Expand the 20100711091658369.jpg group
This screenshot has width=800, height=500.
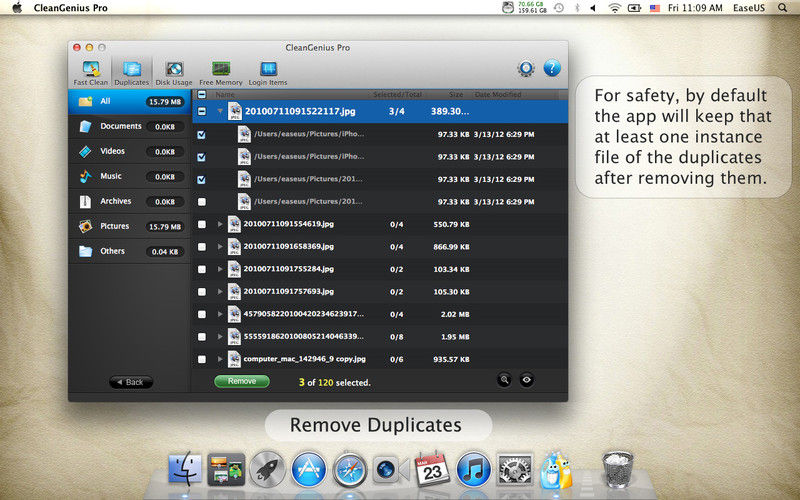tap(220, 246)
